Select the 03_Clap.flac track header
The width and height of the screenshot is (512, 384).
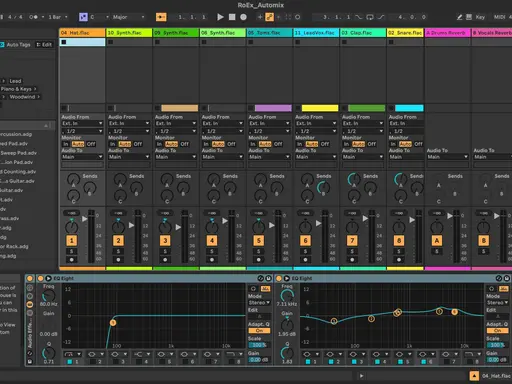click(x=363, y=33)
